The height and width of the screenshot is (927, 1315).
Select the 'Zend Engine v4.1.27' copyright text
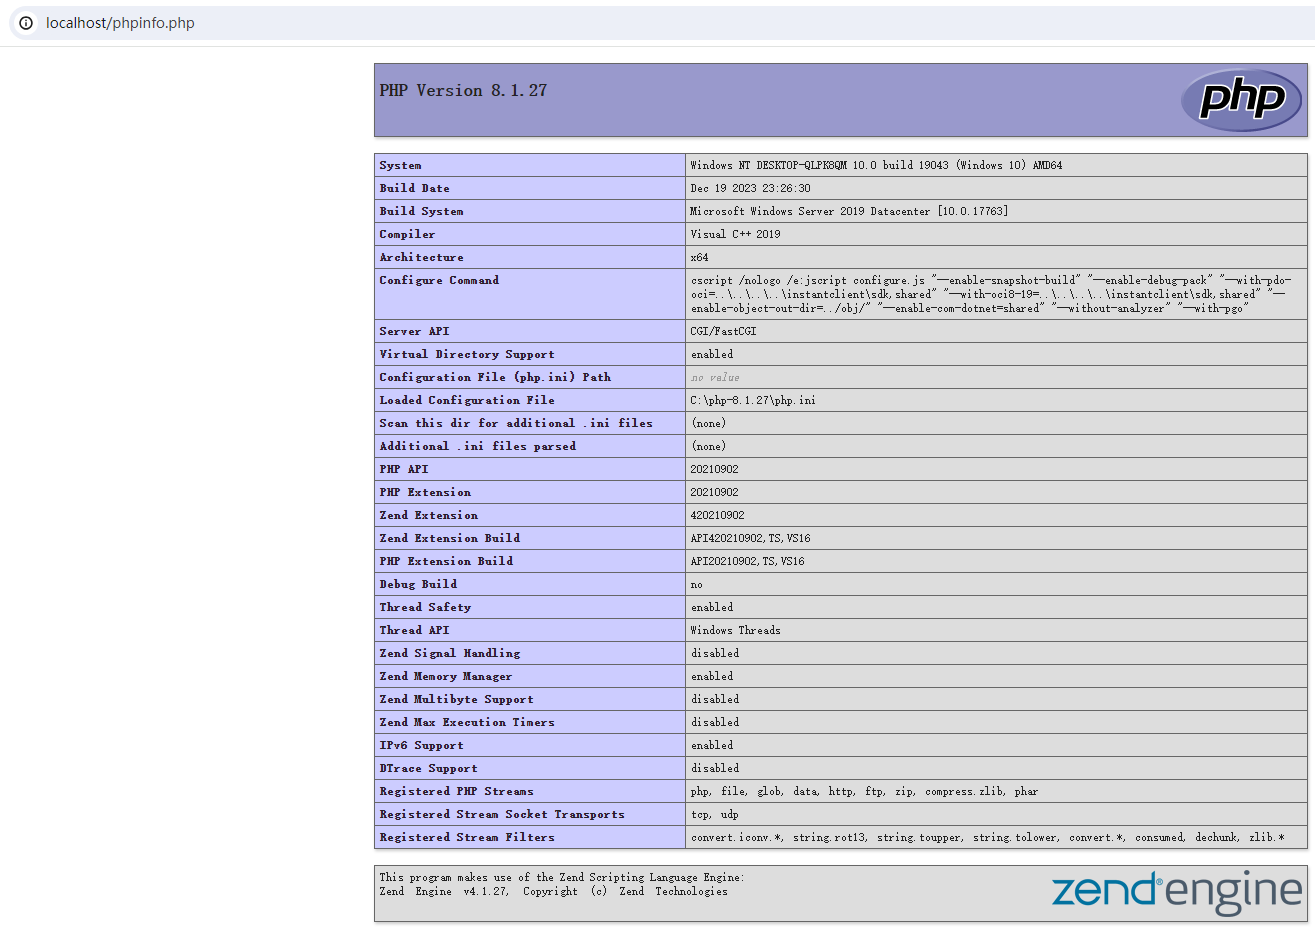553,892
